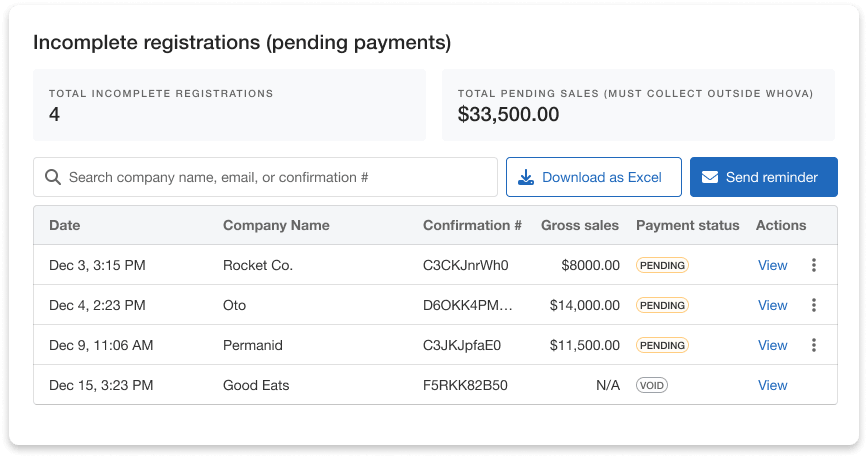
Task: Click View link for Rocket Co.
Action: pyautogui.click(x=772, y=265)
